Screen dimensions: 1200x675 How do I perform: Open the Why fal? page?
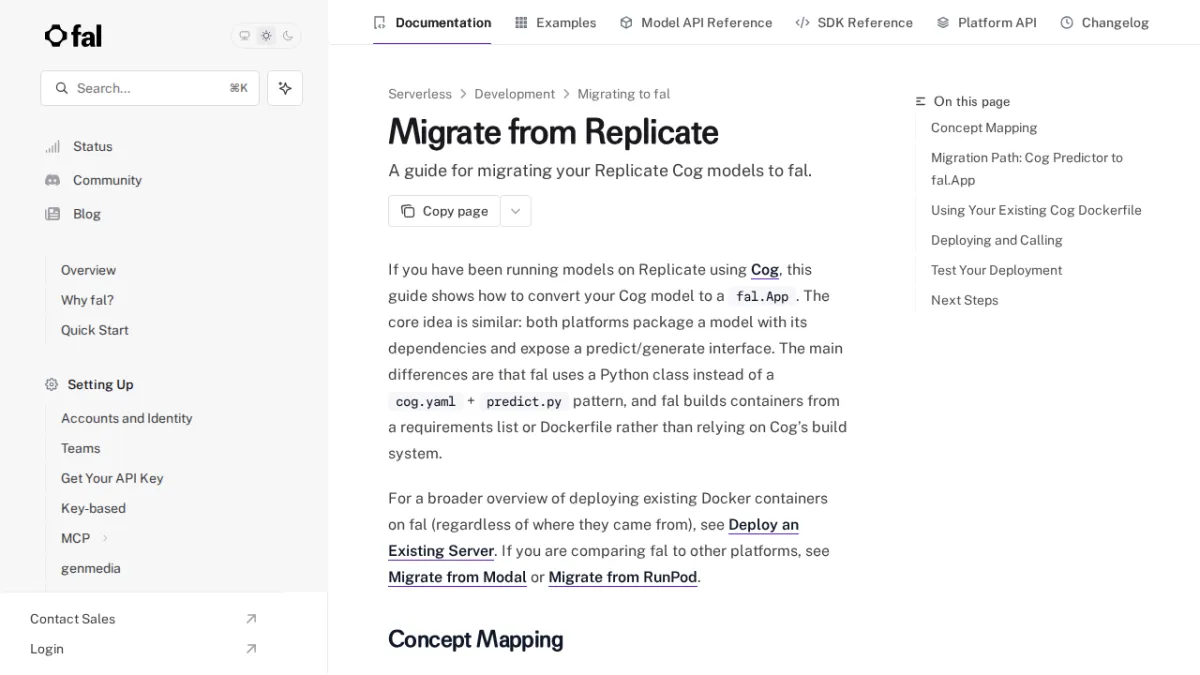coord(87,300)
